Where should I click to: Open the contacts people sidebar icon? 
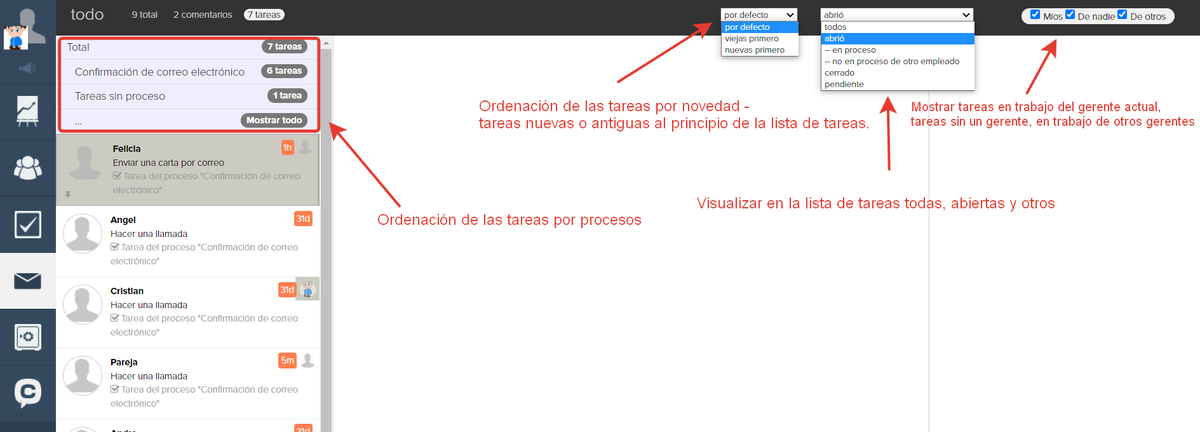coord(27,167)
